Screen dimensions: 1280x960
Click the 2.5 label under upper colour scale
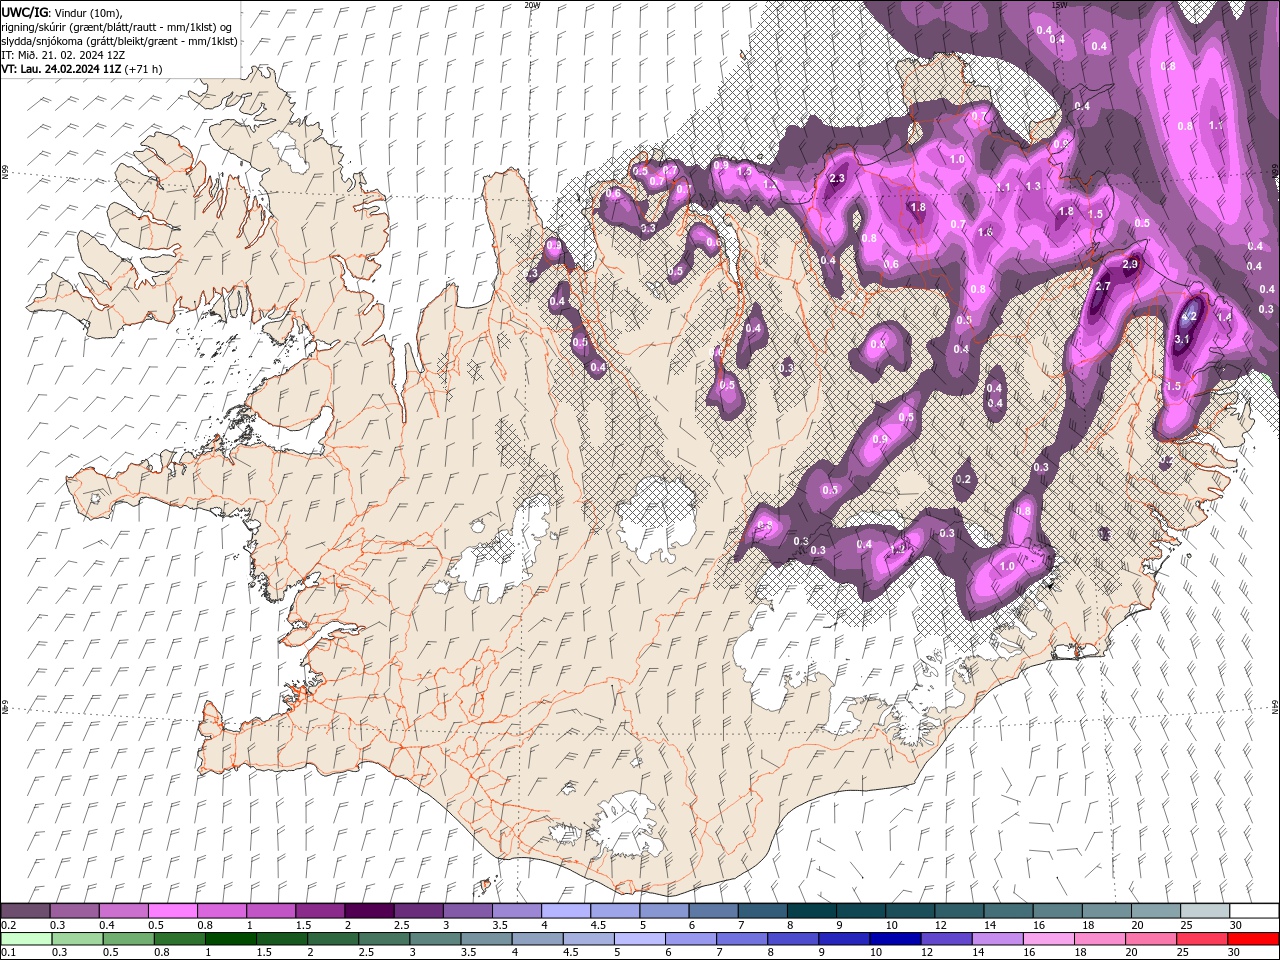tap(401, 925)
